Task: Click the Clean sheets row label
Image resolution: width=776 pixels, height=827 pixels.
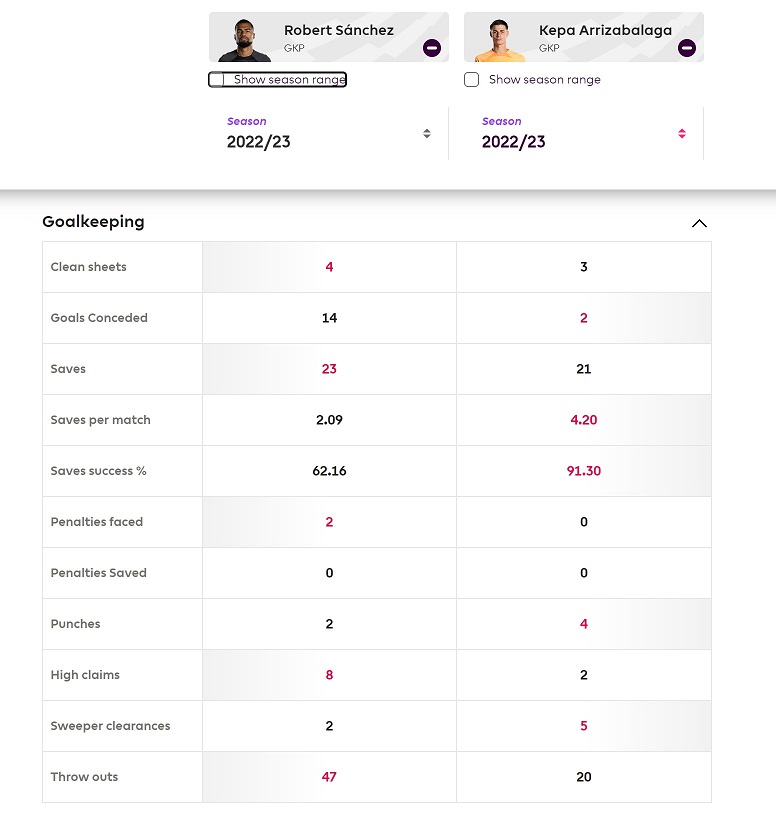Action: (89, 267)
